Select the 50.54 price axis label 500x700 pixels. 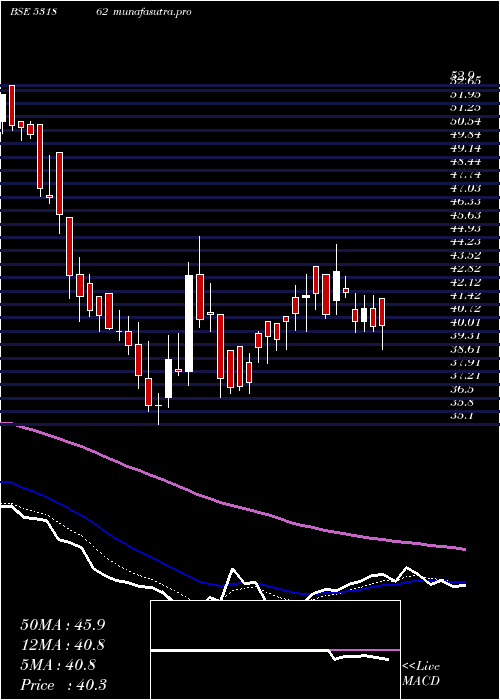click(x=464, y=121)
